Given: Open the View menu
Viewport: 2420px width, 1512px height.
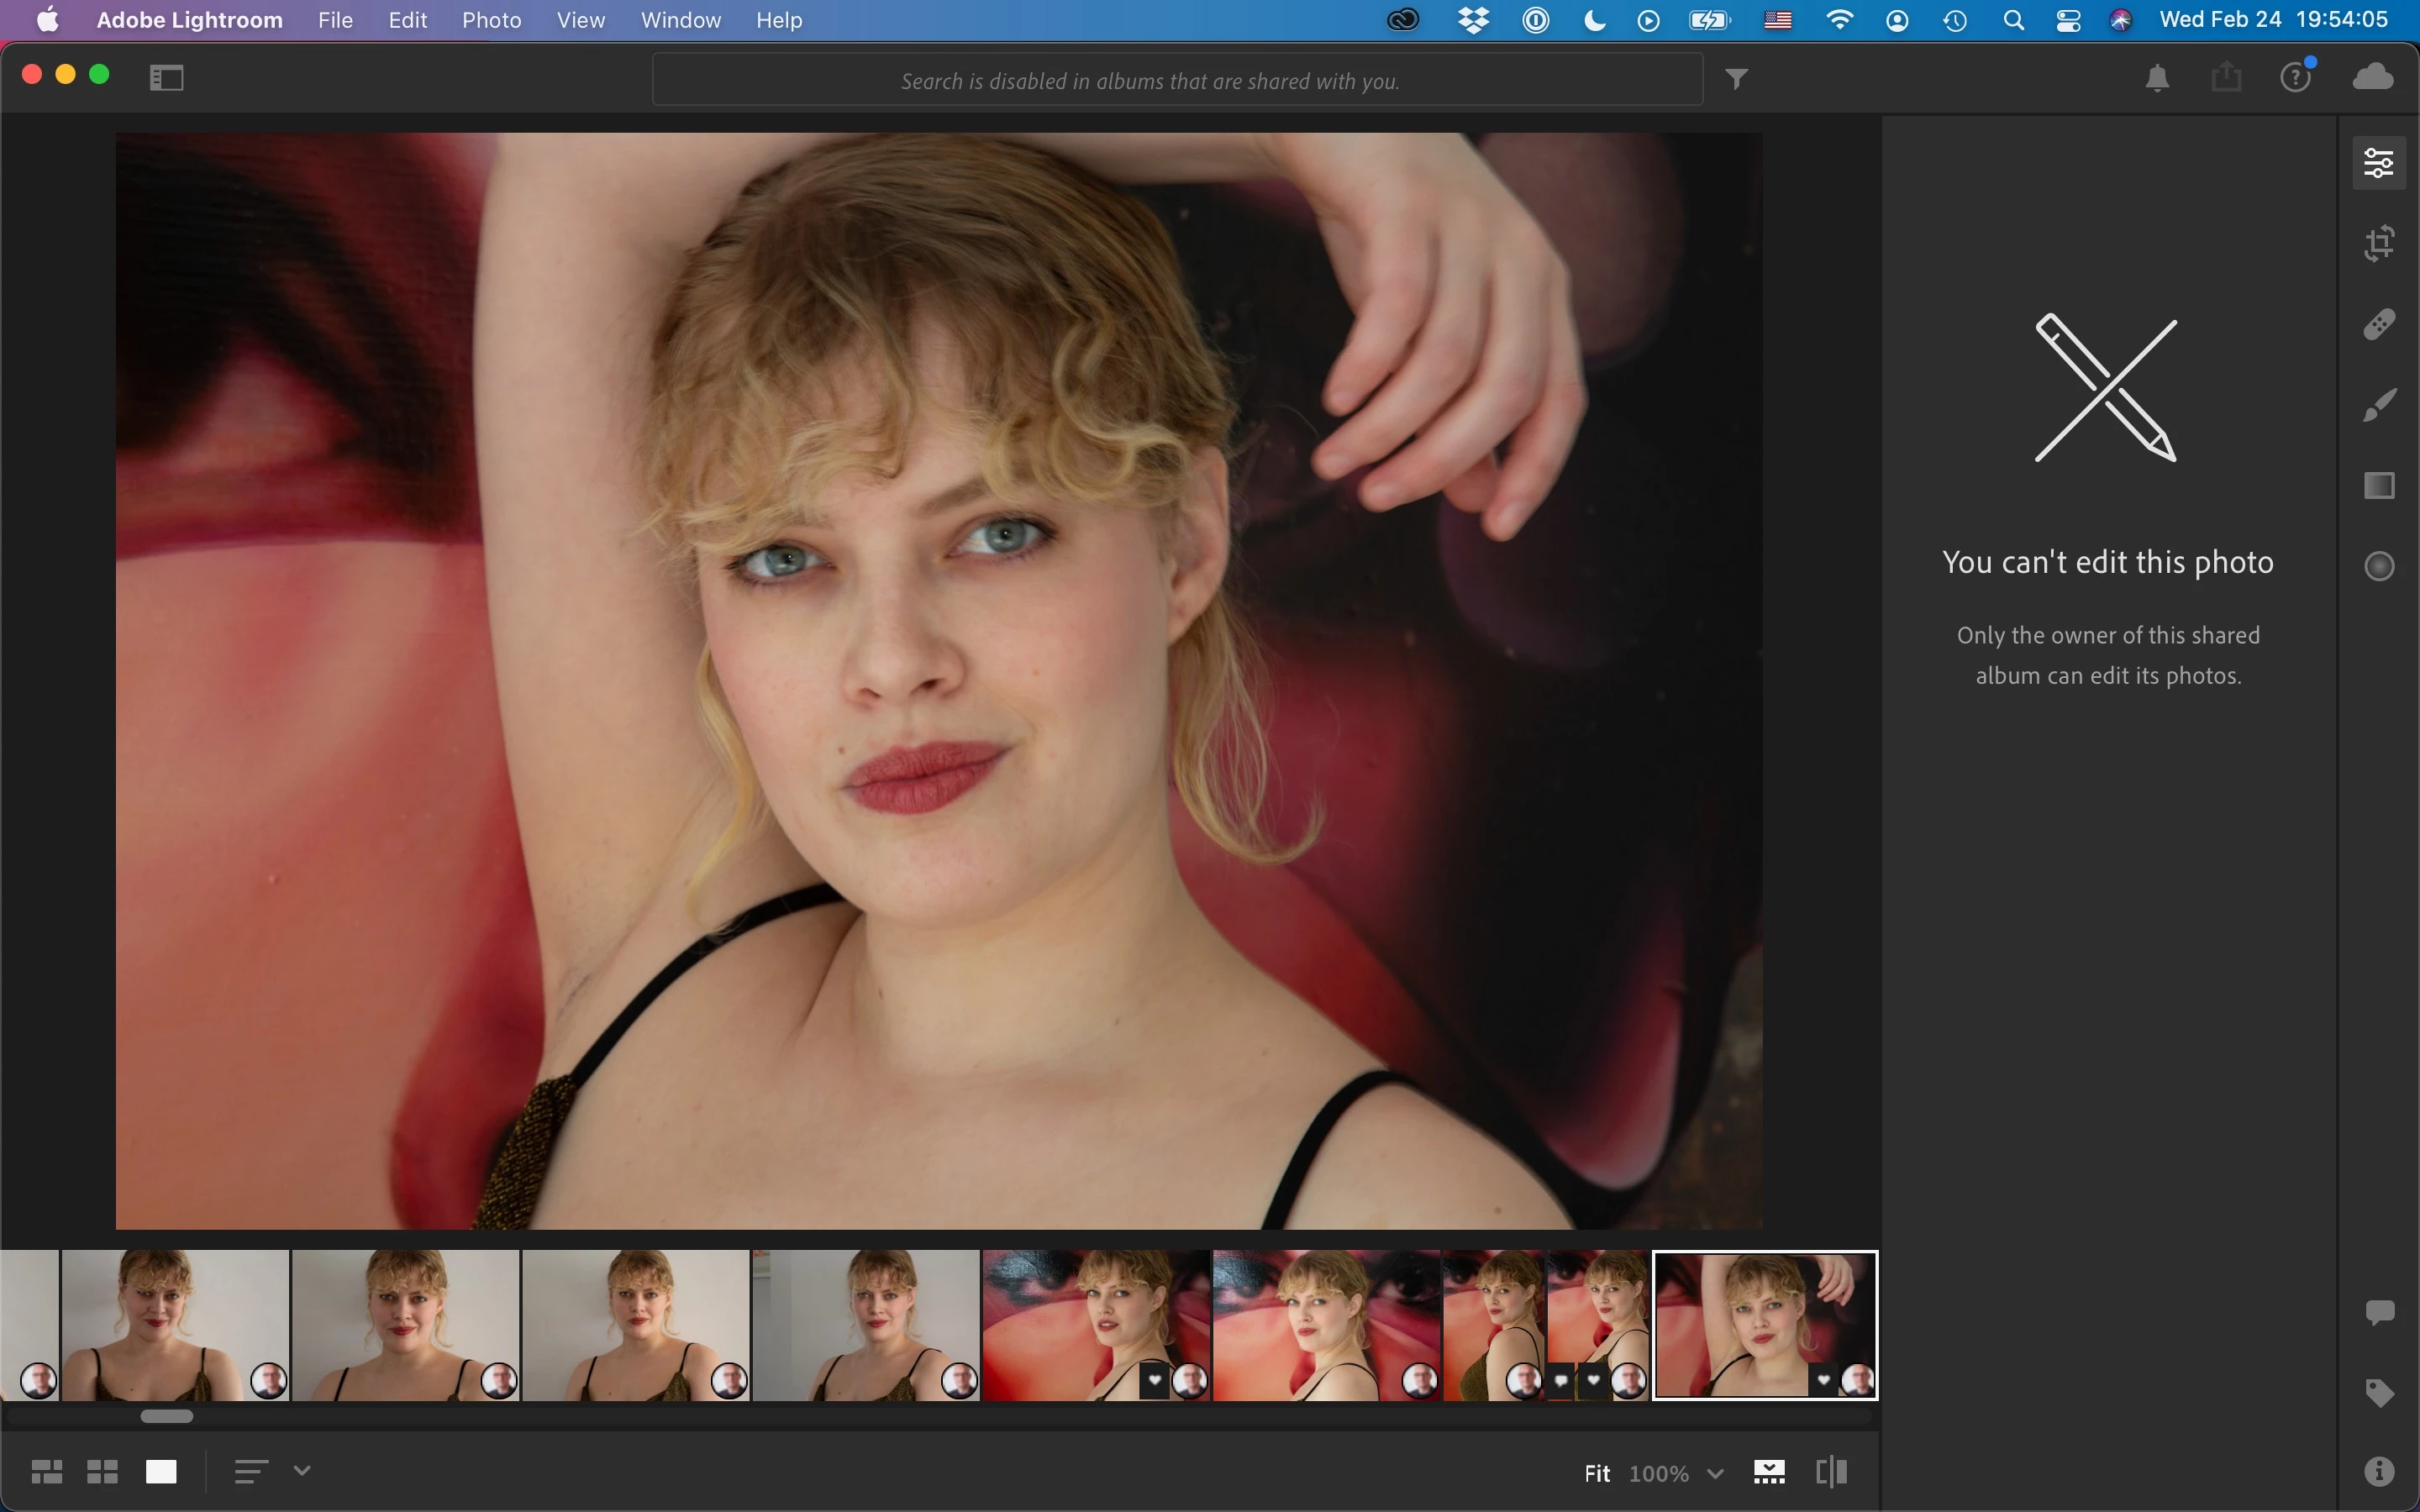Looking at the screenshot, I should pos(580,20).
